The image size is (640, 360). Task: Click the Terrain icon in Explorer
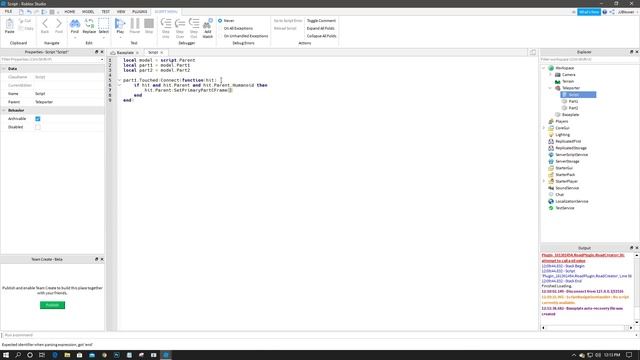coord(558,81)
